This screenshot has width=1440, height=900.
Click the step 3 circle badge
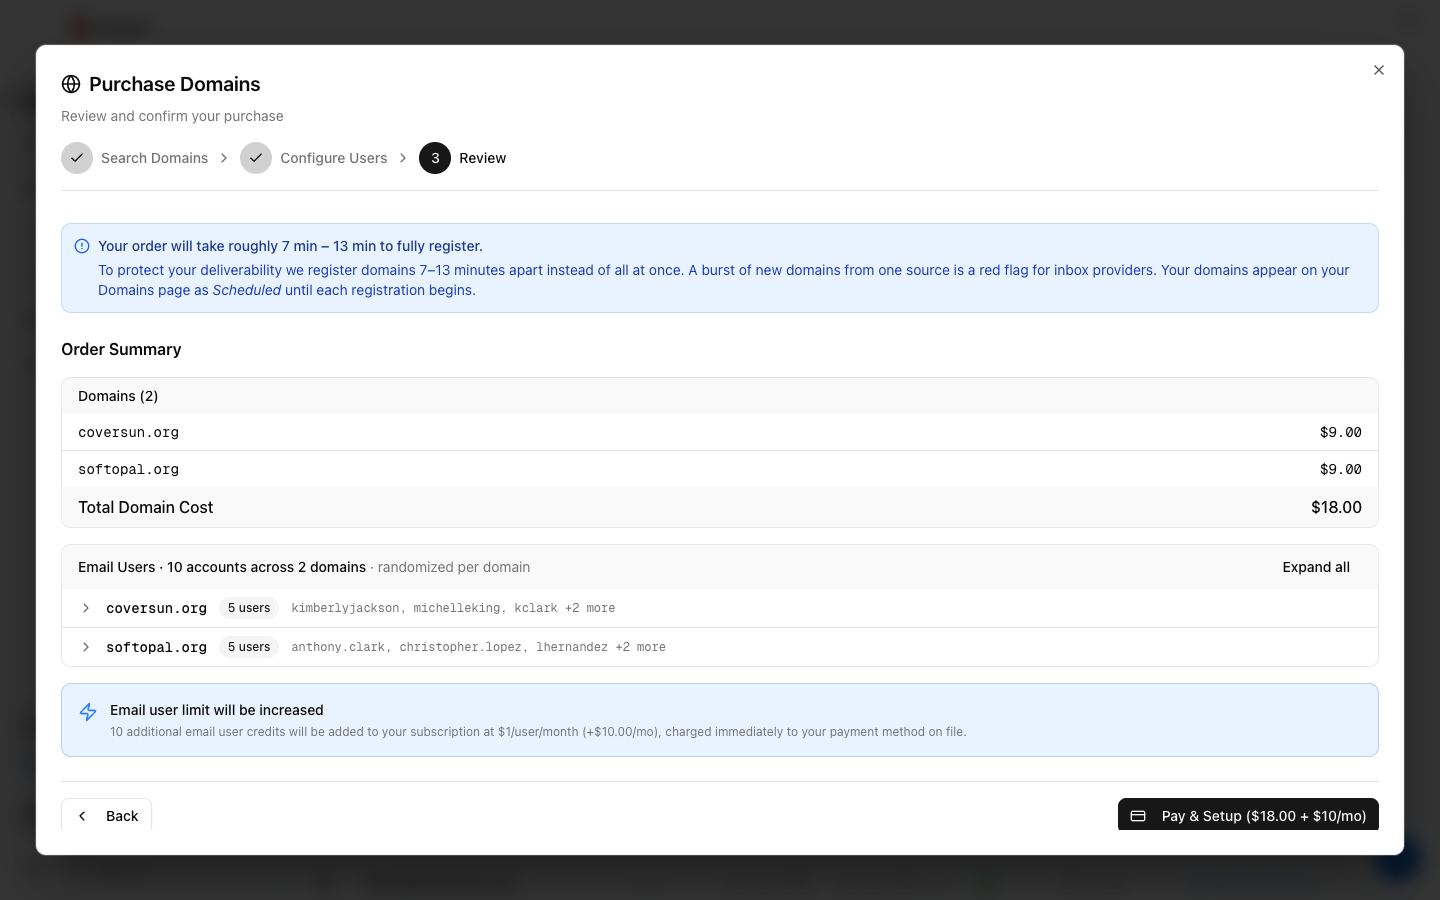(x=435, y=158)
